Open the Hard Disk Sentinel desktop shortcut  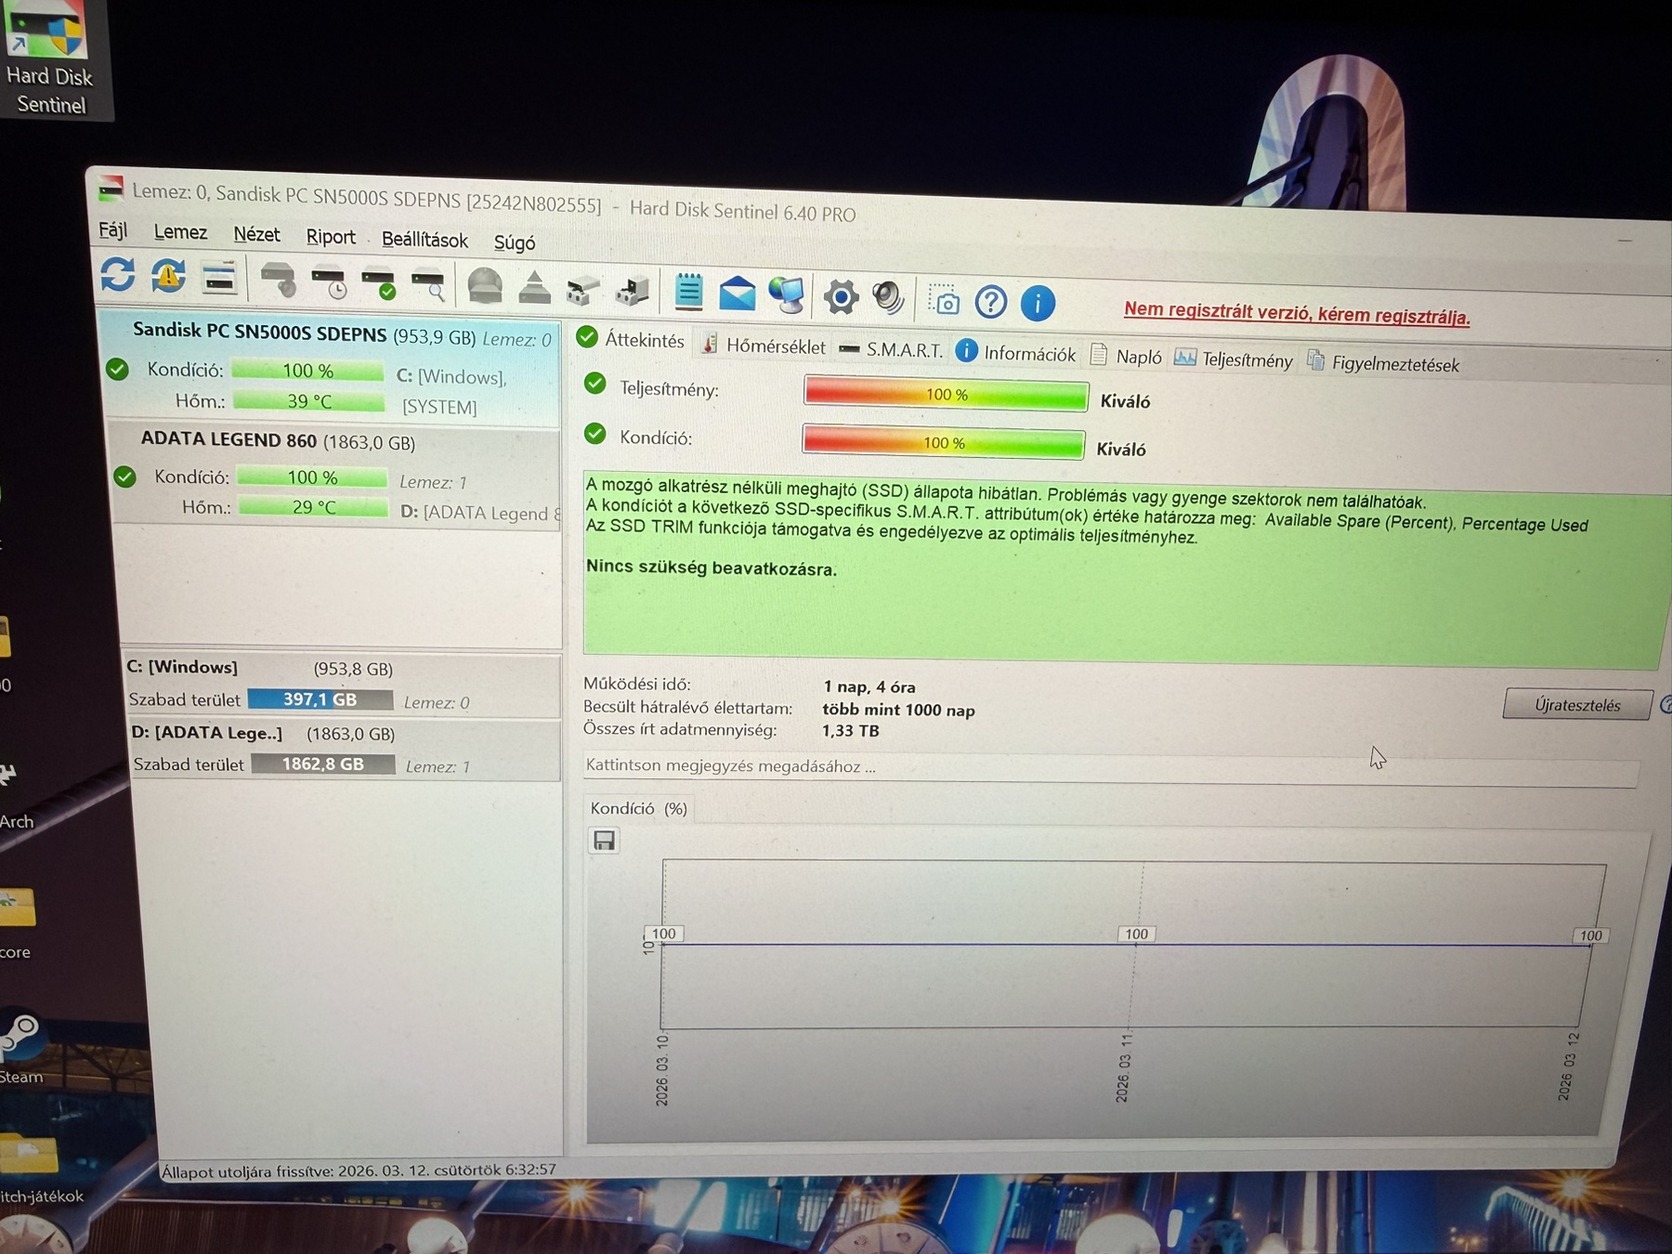tap(49, 58)
